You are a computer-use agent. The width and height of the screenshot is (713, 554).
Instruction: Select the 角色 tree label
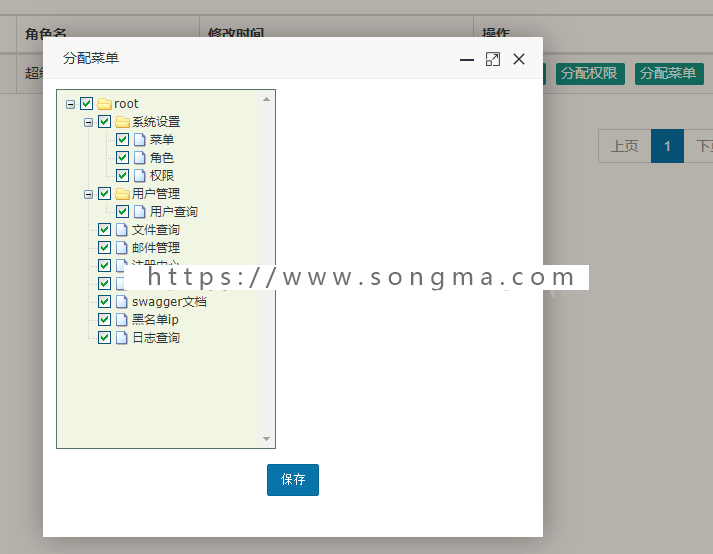coord(162,158)
